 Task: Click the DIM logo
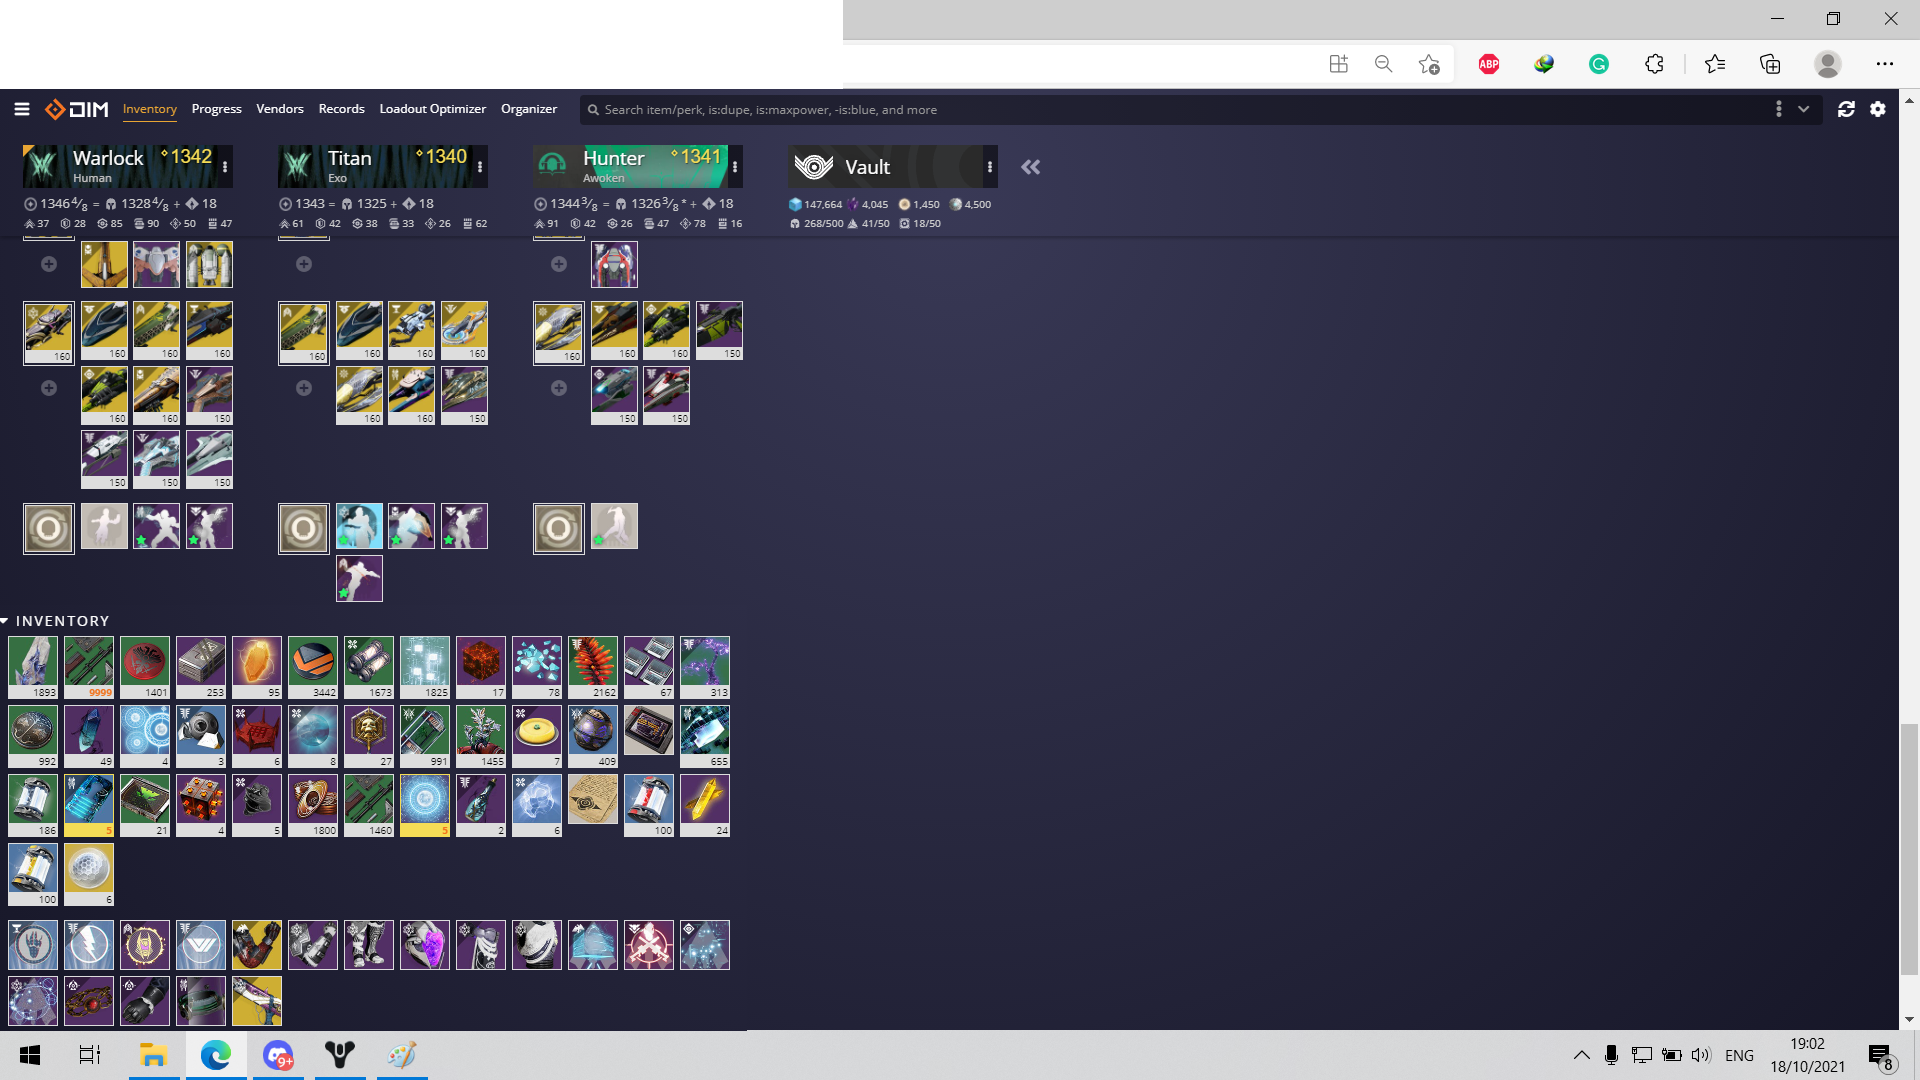click(77, 109)
